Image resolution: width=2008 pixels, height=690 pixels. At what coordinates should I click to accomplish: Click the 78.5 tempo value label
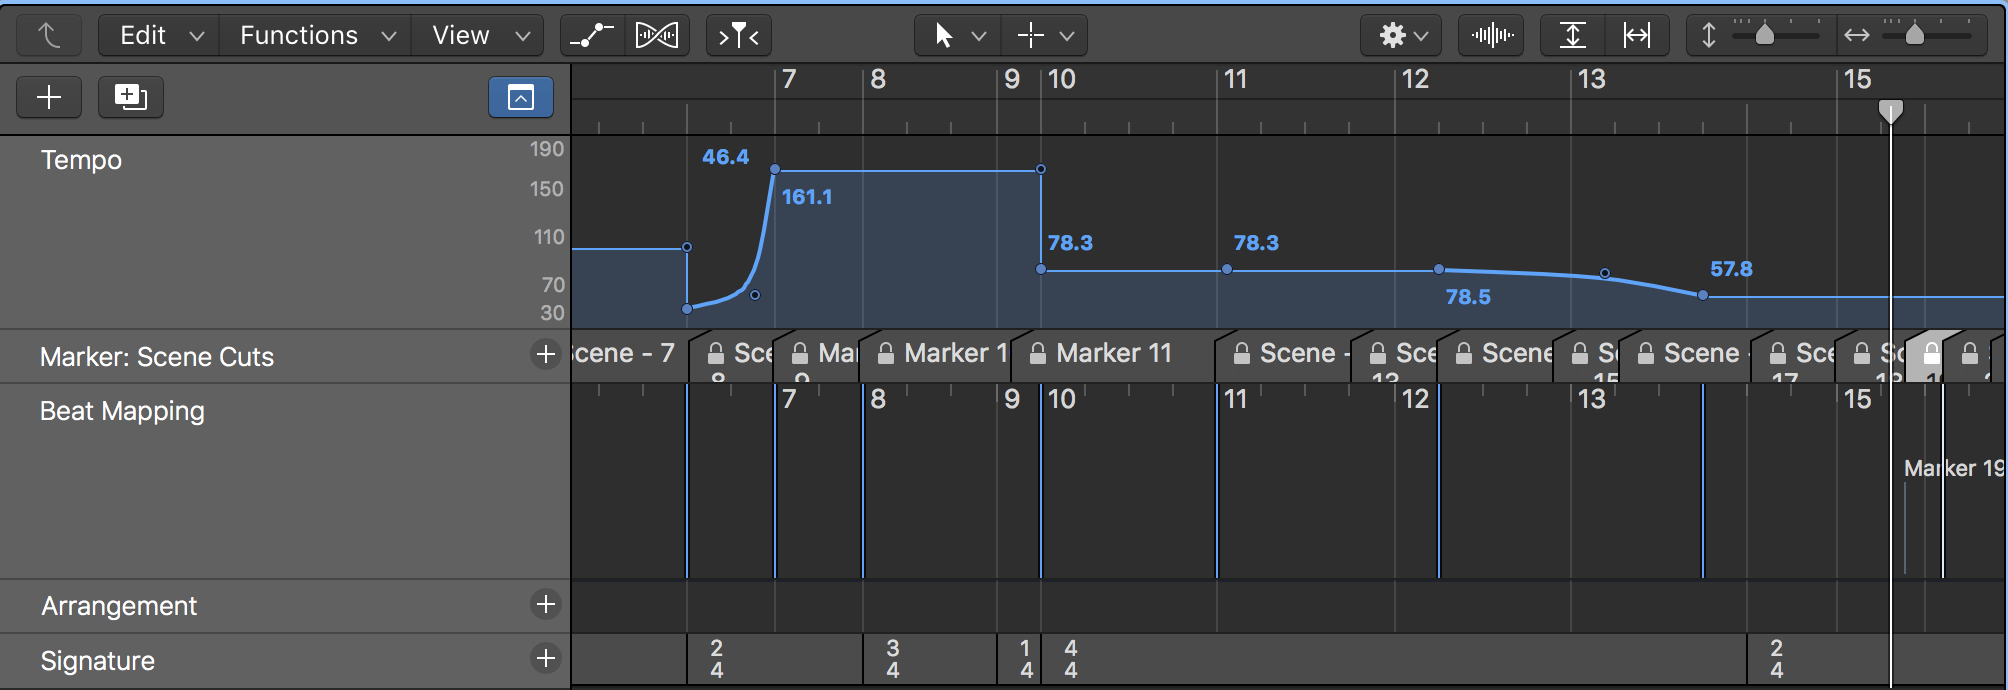[x=1468, y=297]
